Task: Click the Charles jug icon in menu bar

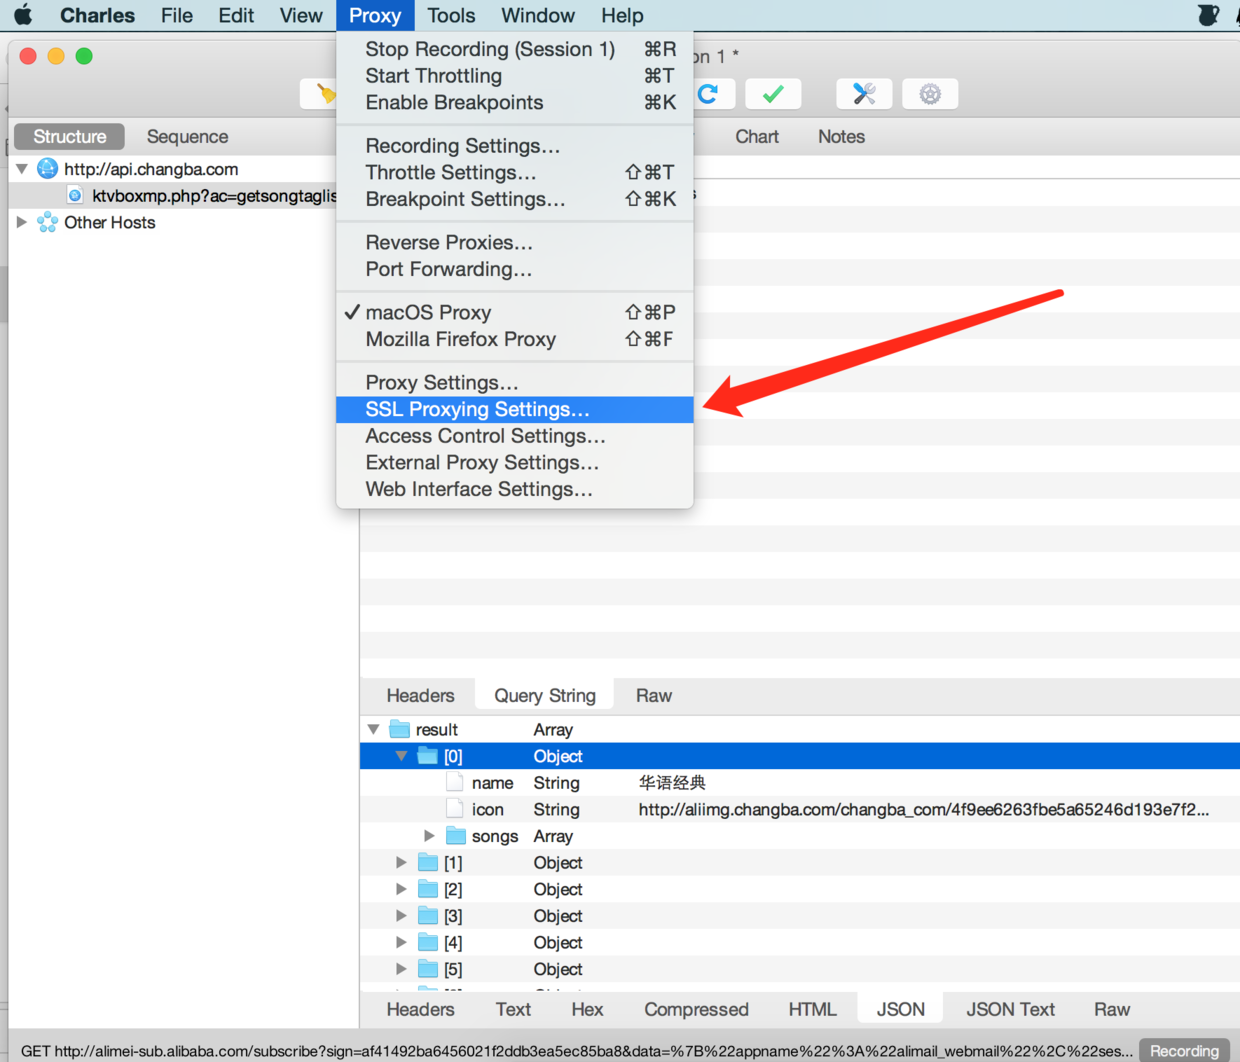Action: pyautogui.click(x=1208, y=15)
